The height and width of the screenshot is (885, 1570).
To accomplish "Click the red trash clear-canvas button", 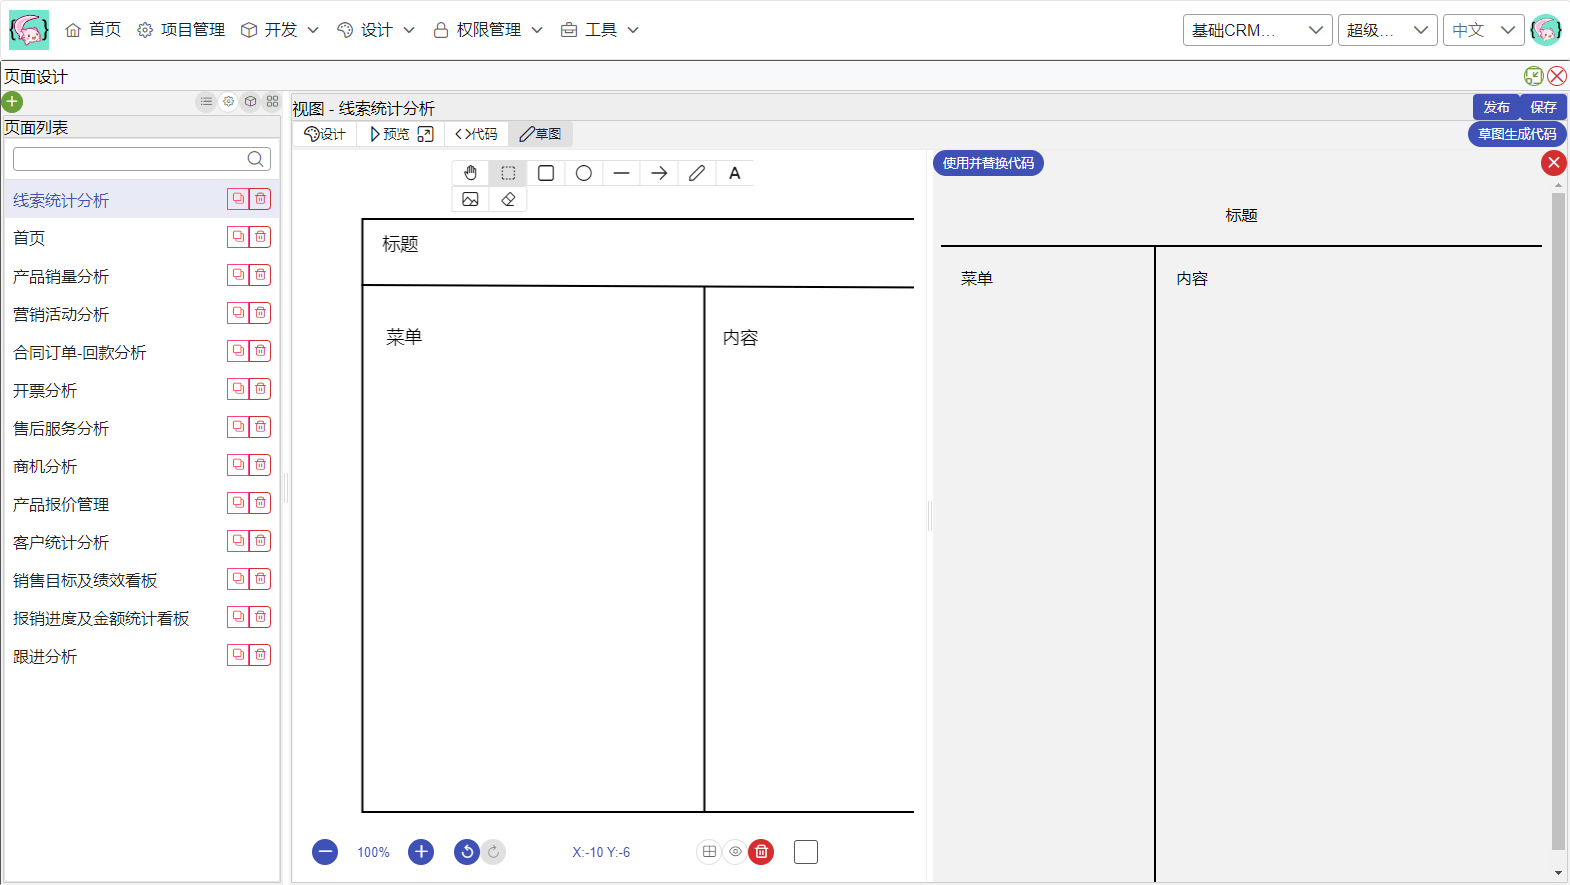I will click(x=761, y=852).
